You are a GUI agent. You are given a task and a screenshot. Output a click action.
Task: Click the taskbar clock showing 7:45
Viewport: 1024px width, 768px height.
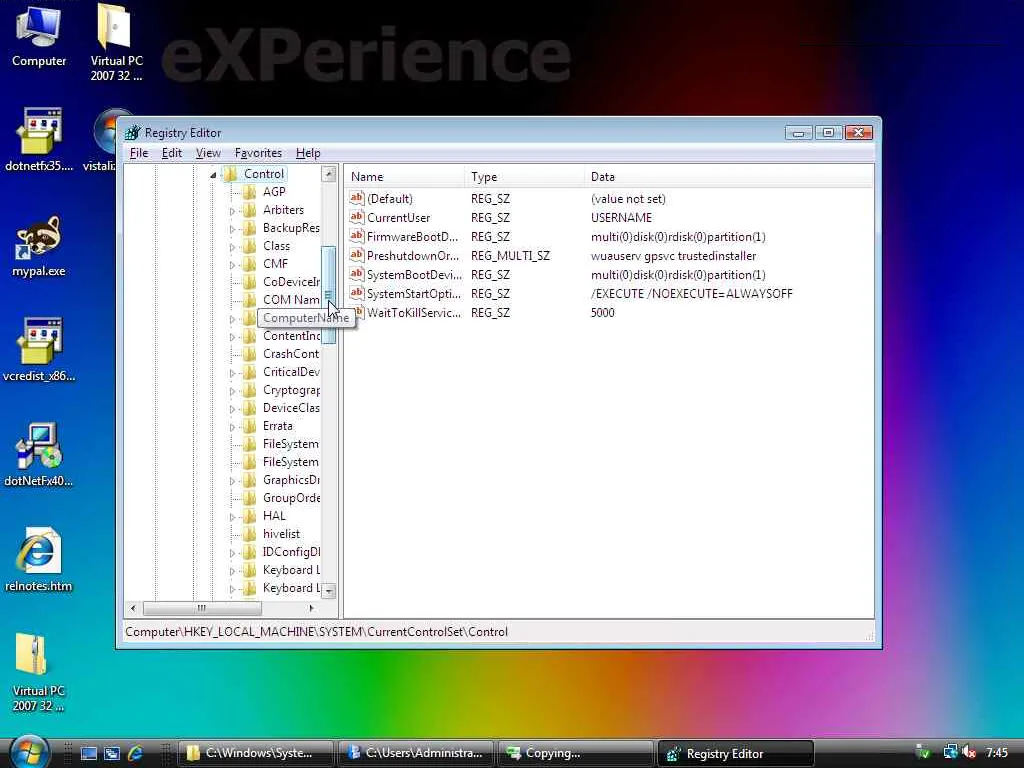pyautogui.click(x=997, y=753)
